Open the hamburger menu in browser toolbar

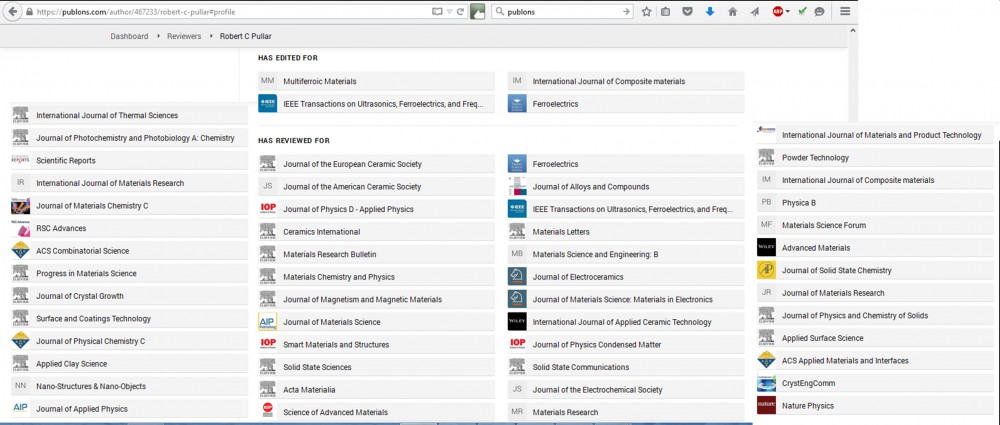coord(845,12)
